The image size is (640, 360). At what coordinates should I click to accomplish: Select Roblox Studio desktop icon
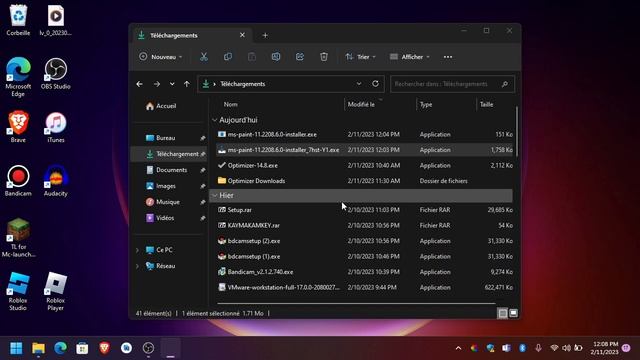(18, 291)
